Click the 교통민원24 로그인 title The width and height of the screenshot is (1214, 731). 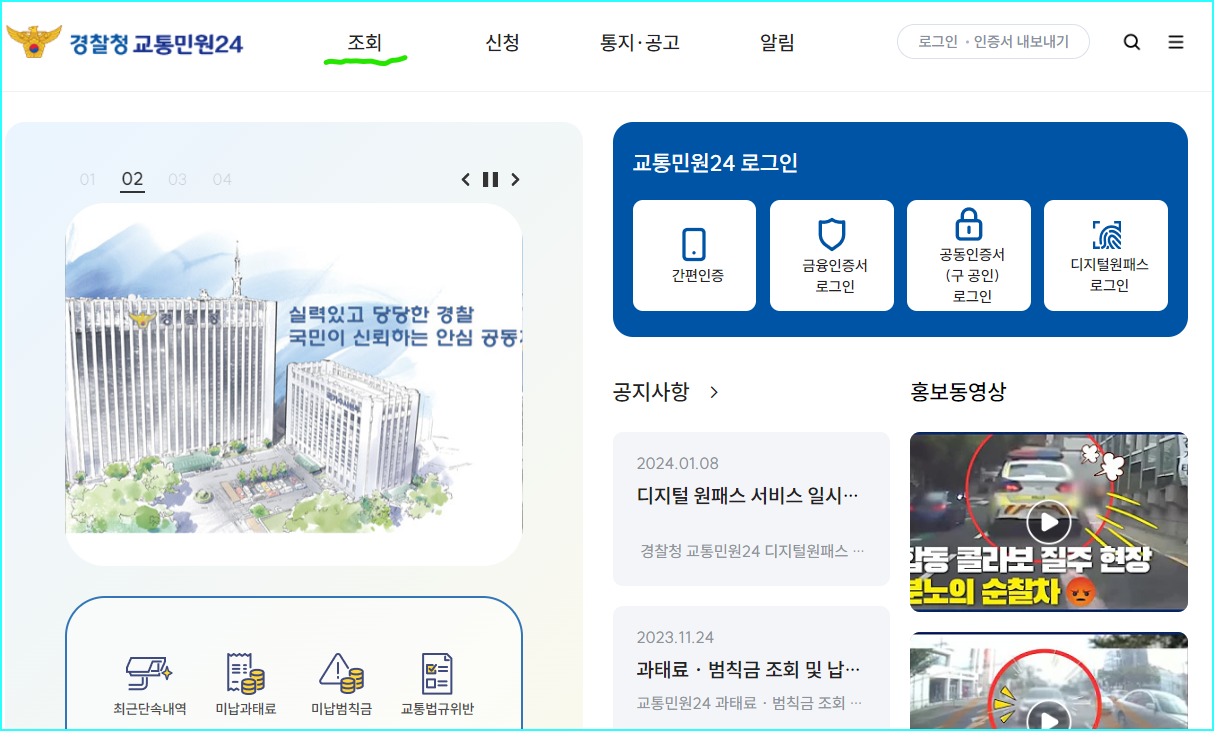point(715,163)
